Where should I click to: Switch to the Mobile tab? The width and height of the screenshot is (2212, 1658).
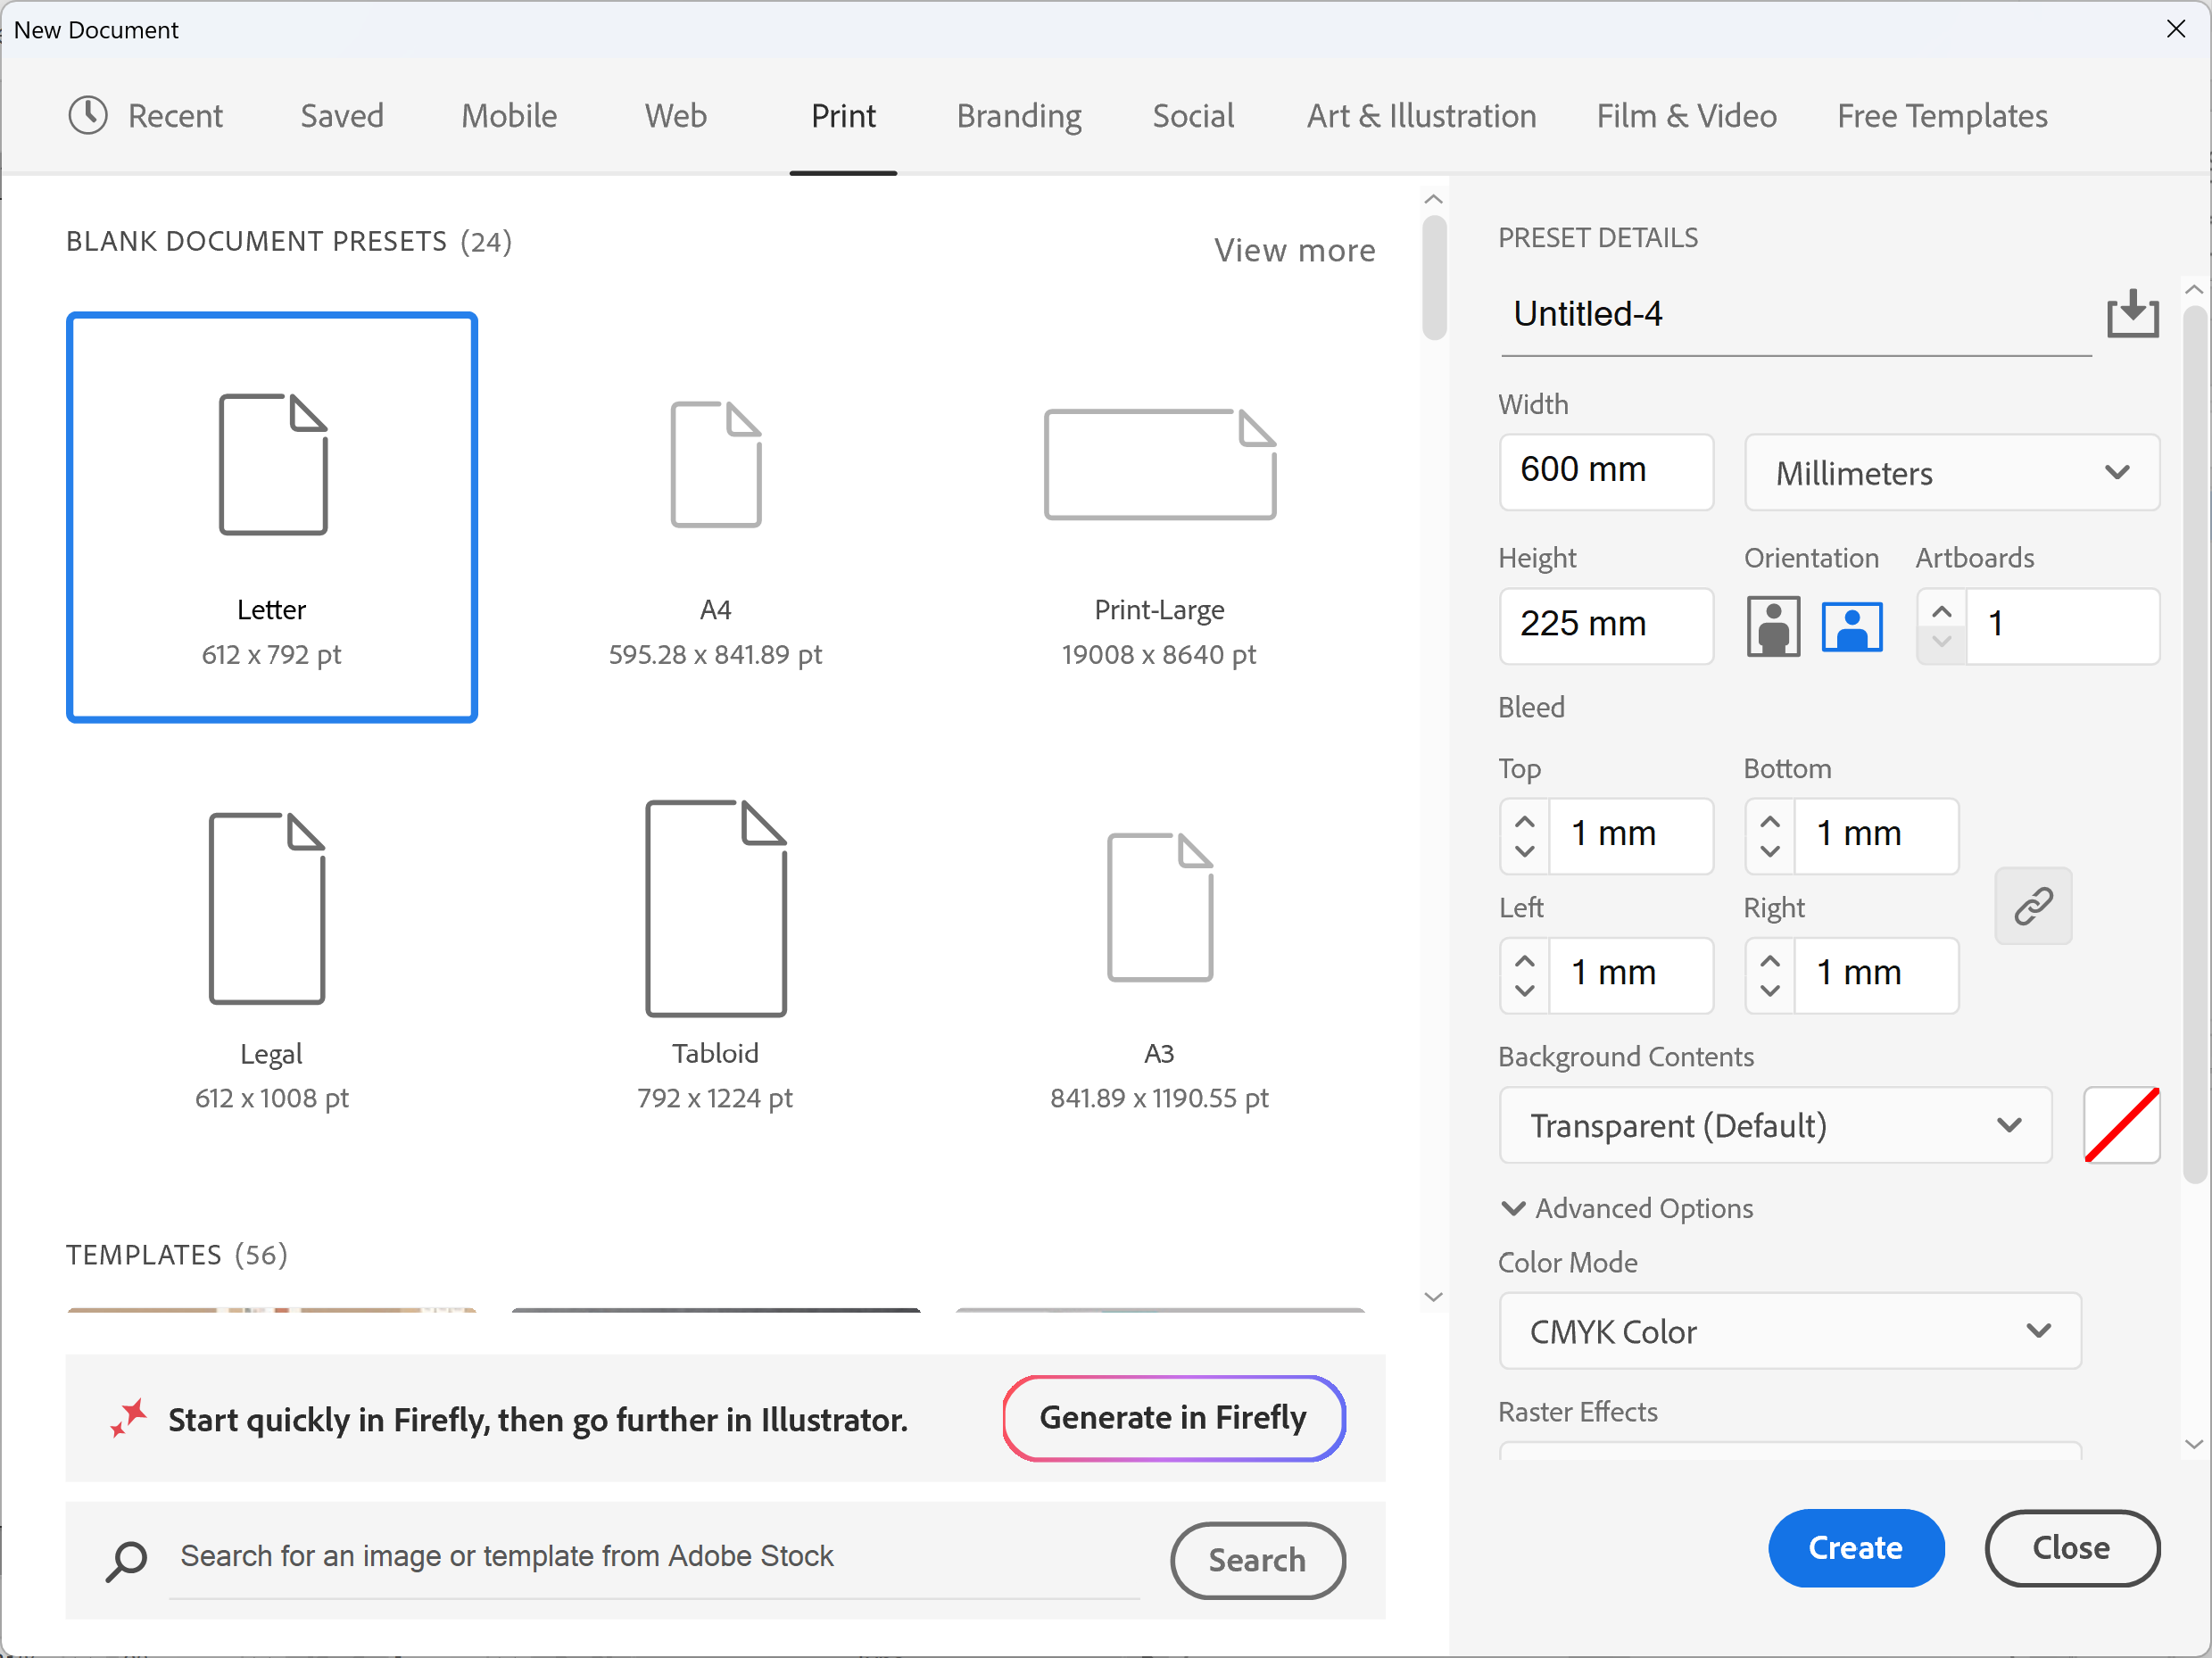pos(509,116)
